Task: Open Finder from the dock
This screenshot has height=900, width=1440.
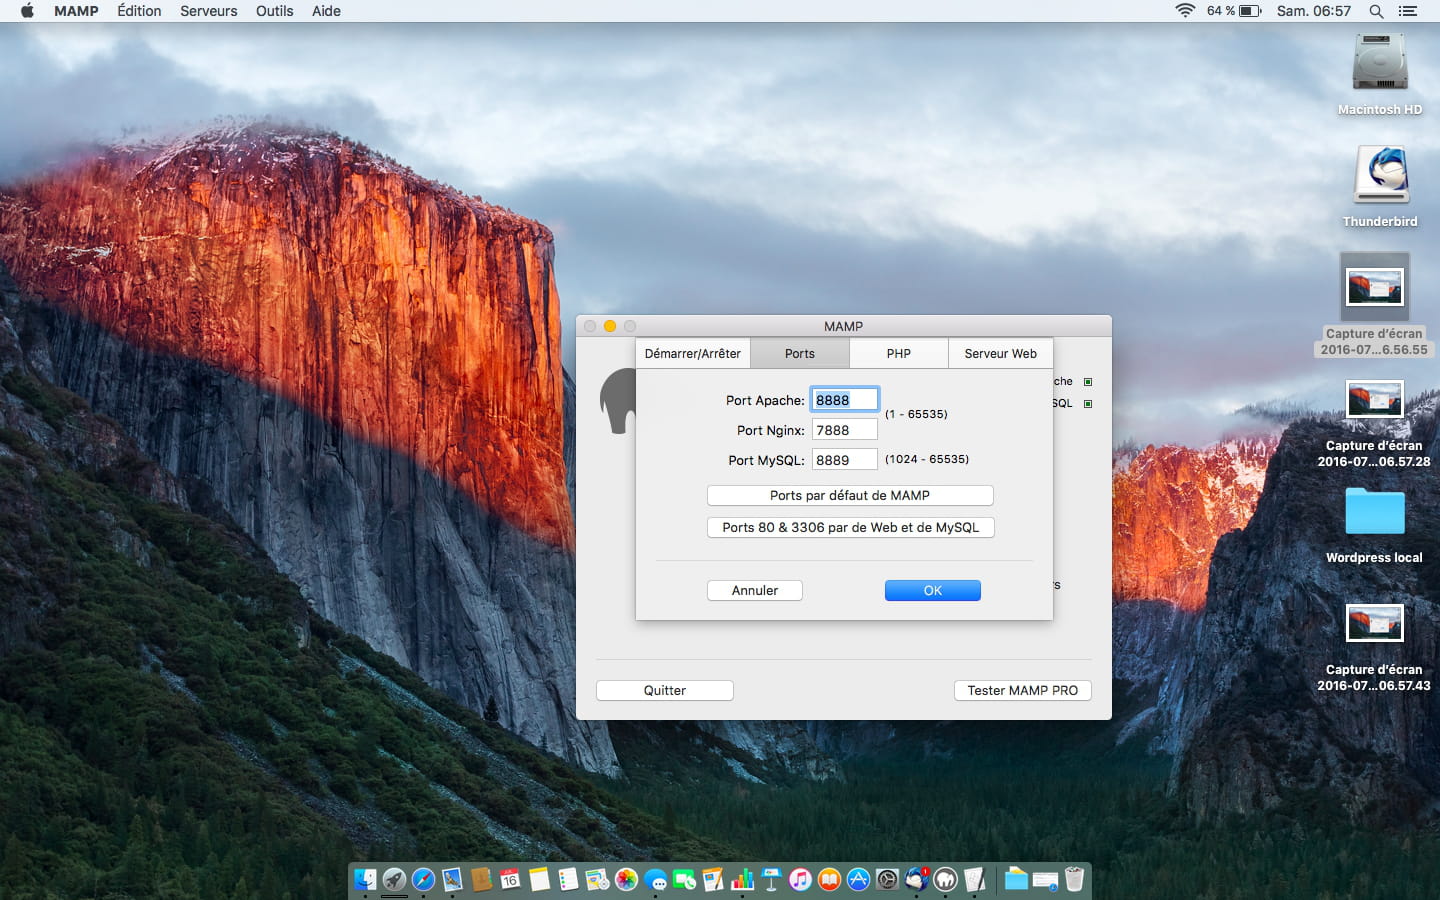Action: tap(365, 879)
